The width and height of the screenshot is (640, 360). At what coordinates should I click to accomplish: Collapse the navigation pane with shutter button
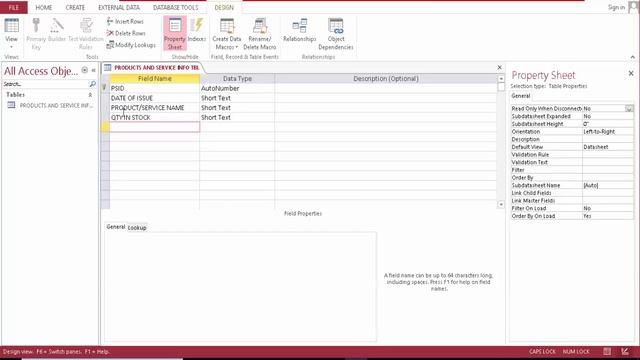pos(93,70)
